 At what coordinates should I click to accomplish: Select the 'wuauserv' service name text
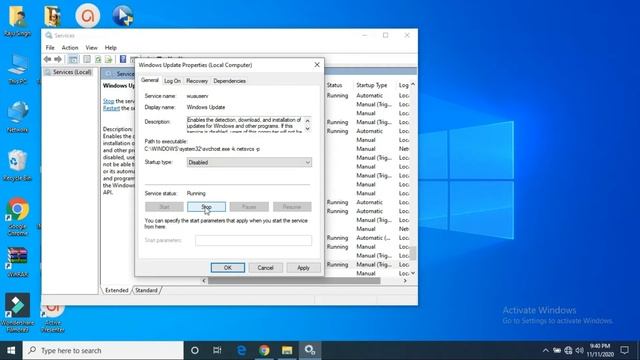pyautogui.click(x=198, y=96)
